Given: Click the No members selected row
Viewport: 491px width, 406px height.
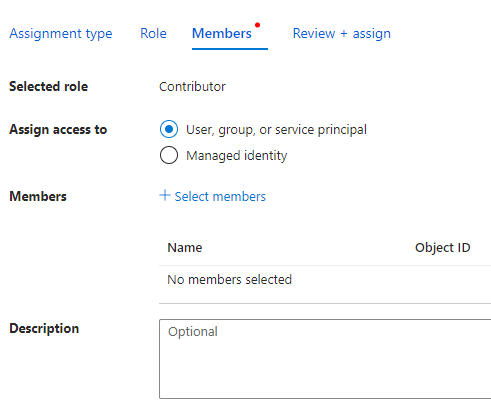Looking at the screenshot, I should [x=325, y=279].
